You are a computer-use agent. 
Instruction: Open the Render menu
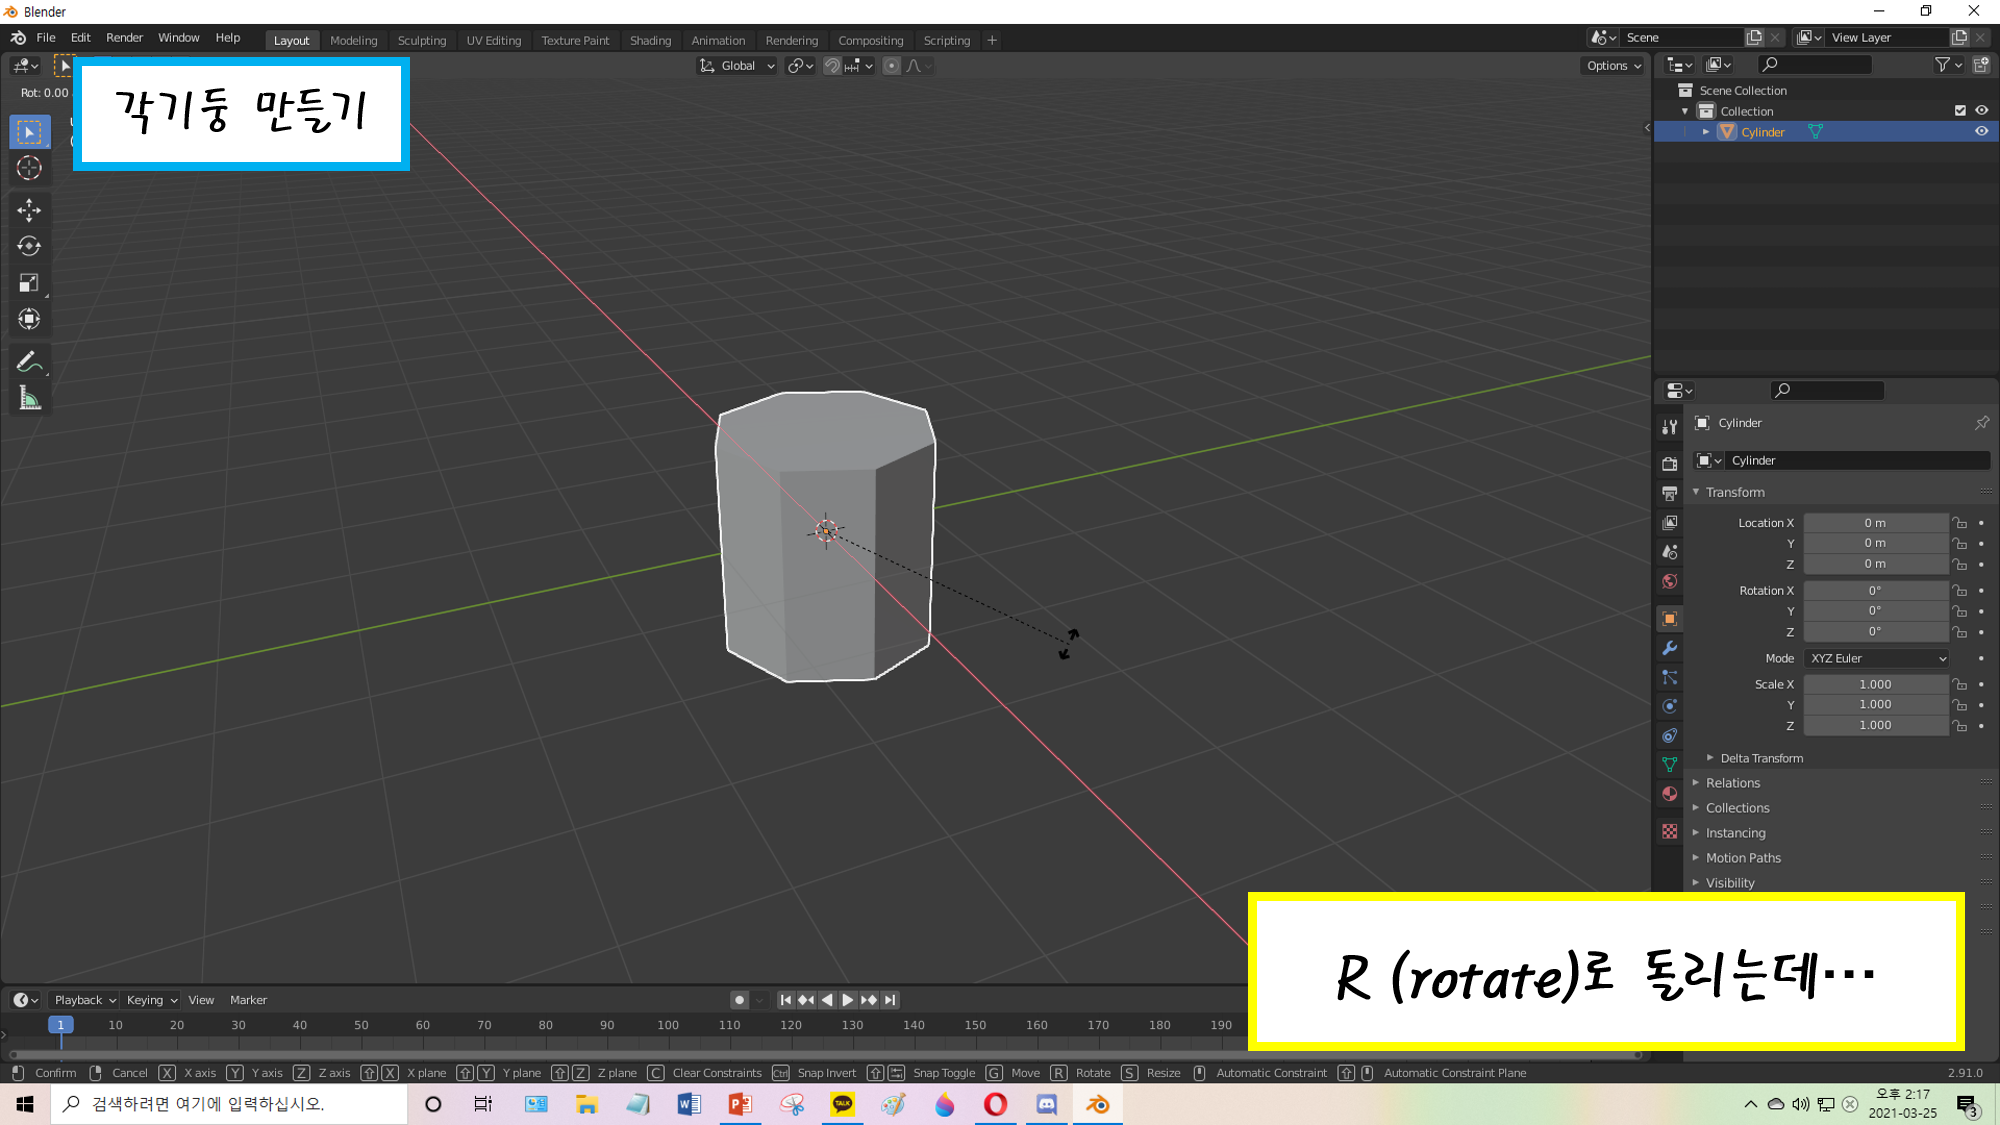point(124,38)
